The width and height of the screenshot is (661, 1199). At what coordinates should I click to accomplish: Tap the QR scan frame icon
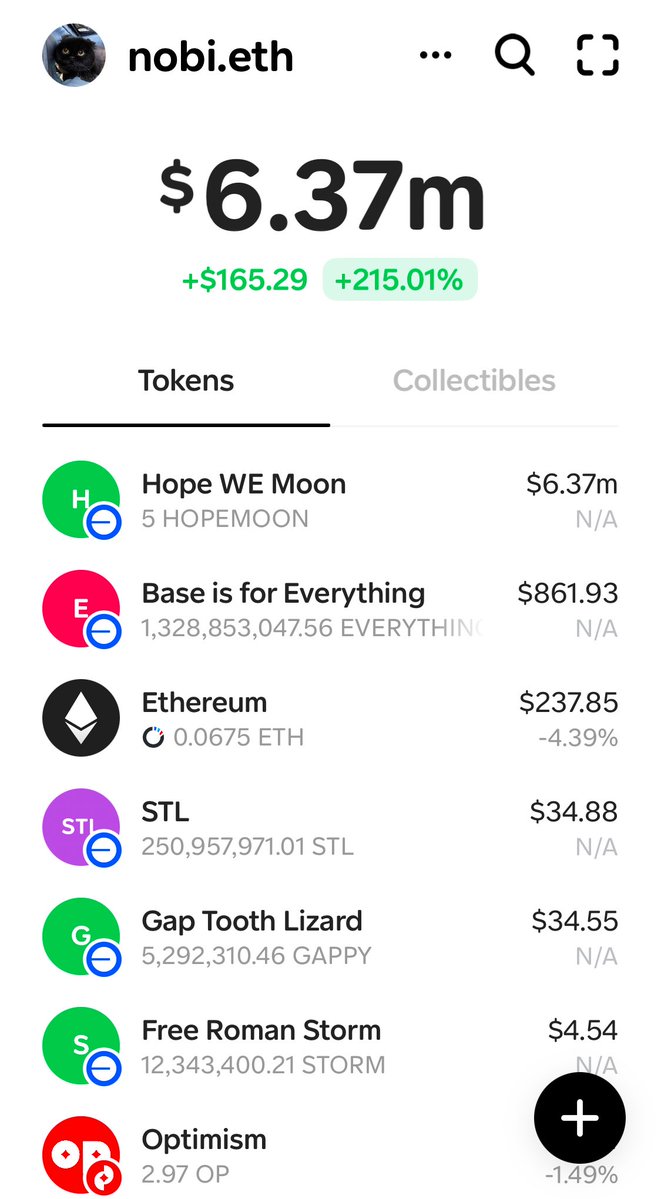[x=597, y=55]
